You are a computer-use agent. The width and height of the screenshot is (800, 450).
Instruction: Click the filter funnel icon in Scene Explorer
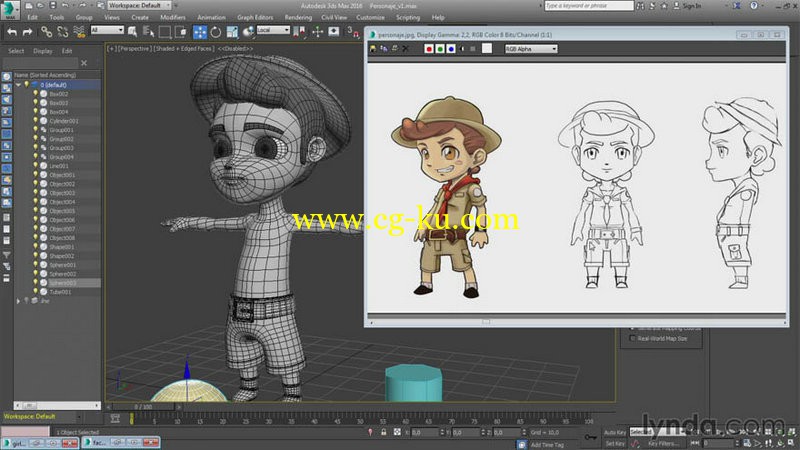[7, 254]
